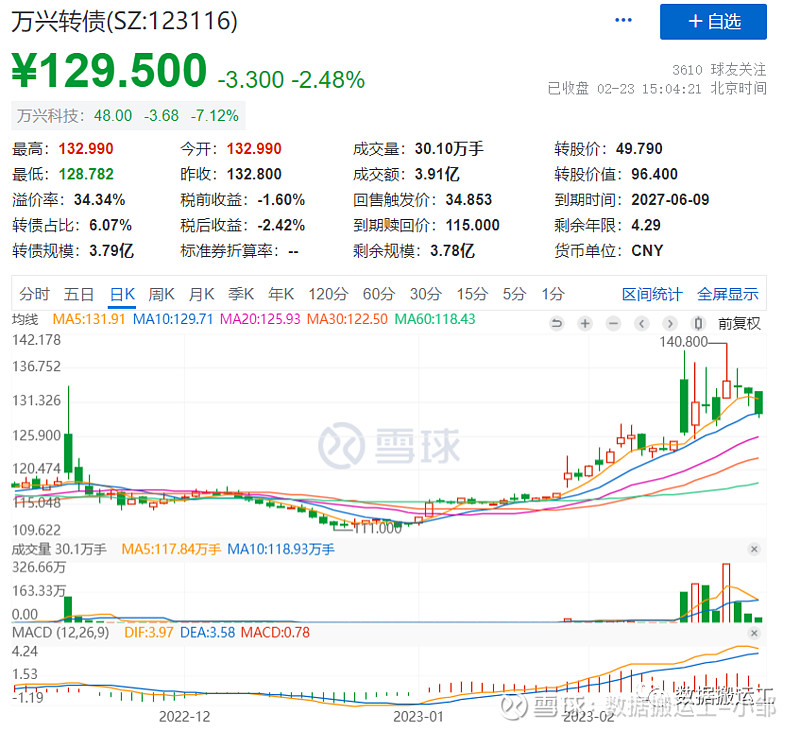Select the 季K chart tab
800x731 pixels.
pyautogui.click(x=241, y=294)
